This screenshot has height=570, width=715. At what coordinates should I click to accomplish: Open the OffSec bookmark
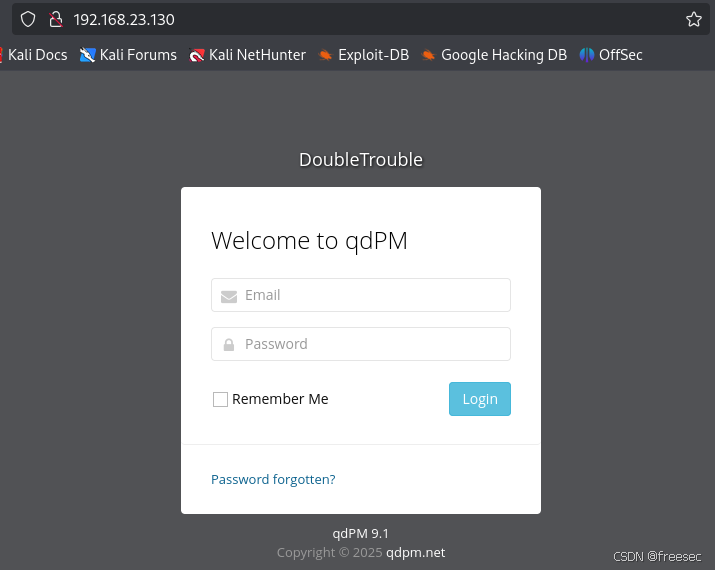point(611,55)
